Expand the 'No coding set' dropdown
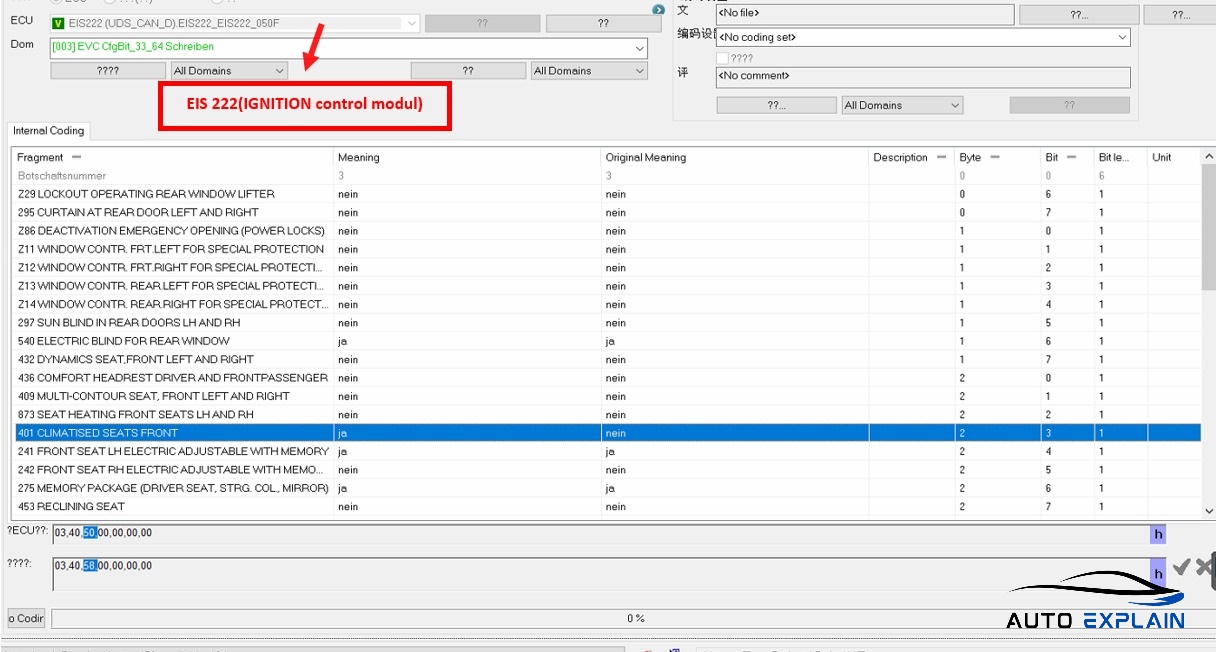The width and height of the screenshot is (1216, 652). tap(1122, 37)
